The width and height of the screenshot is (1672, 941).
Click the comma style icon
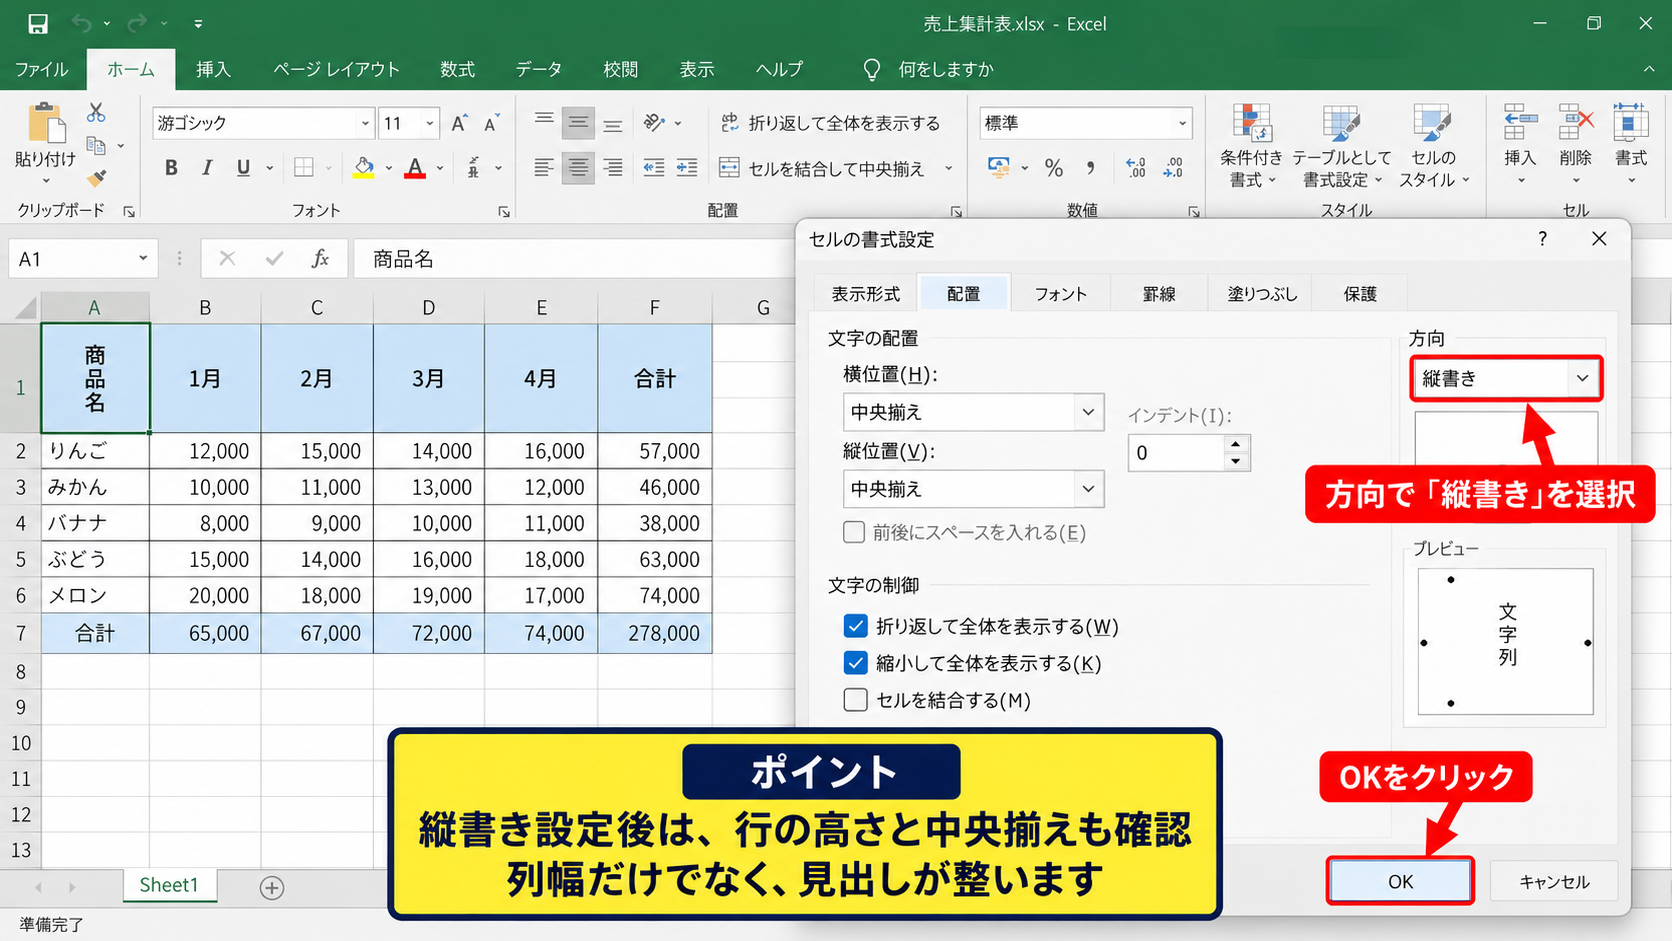tap(1091, 168)
